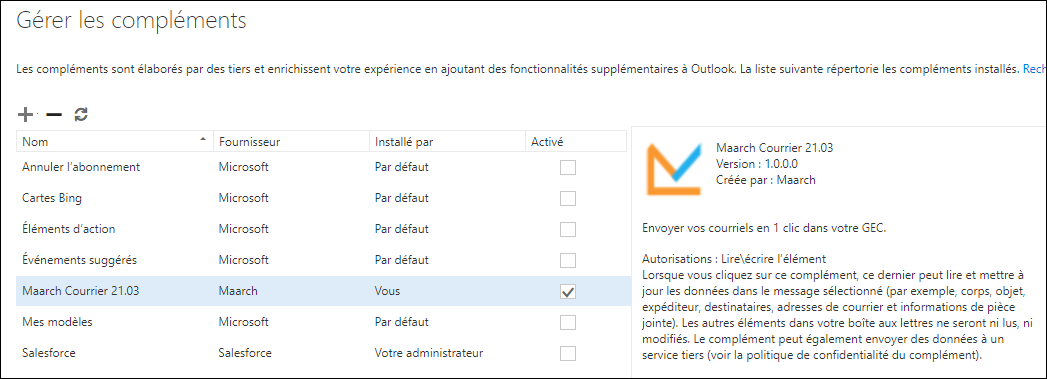
Task: Activate the Événements suggérés checkbox
Action: point(568,260)
